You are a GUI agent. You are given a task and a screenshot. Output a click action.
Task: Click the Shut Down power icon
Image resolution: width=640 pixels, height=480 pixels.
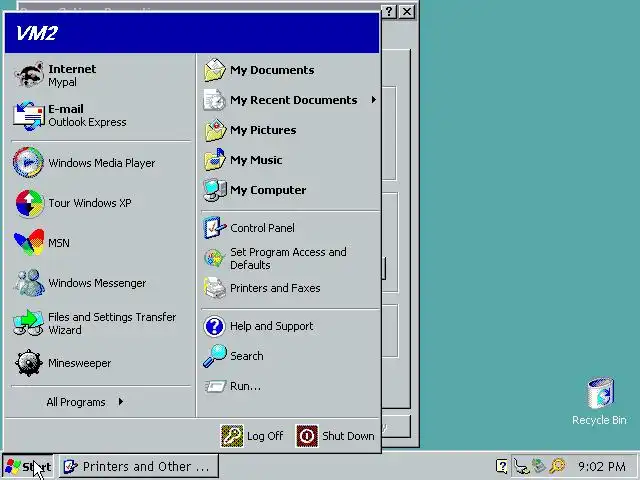(307, 436)
